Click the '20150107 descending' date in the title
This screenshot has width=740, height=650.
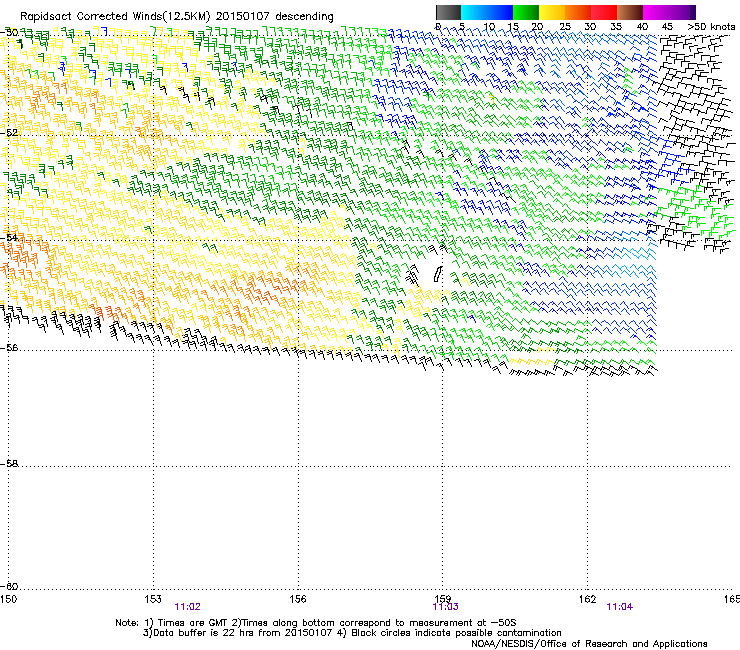[274, 17]
